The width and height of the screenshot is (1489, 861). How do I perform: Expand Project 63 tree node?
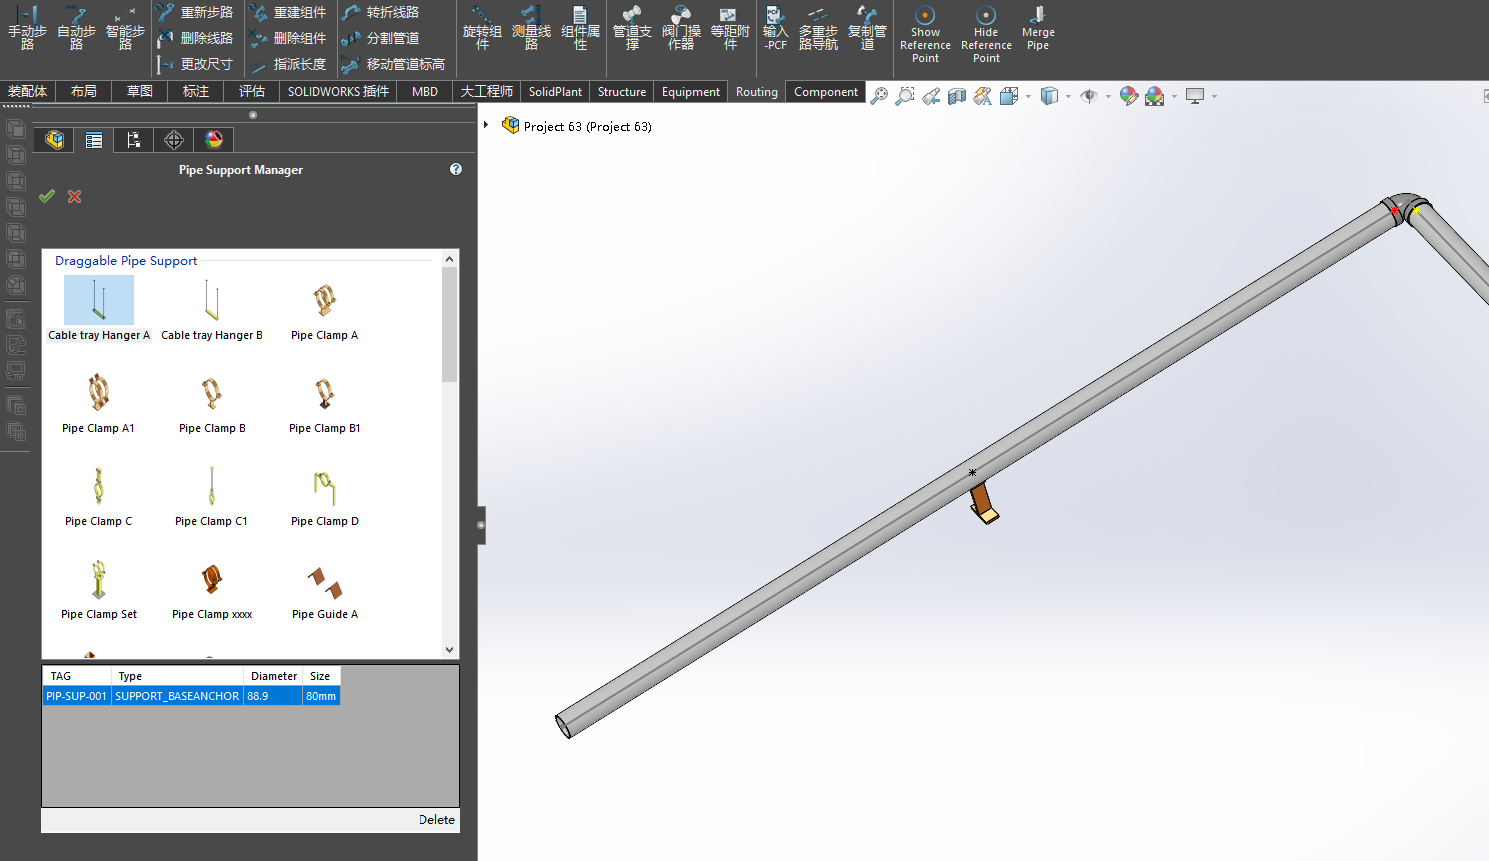tap(486, 126)
